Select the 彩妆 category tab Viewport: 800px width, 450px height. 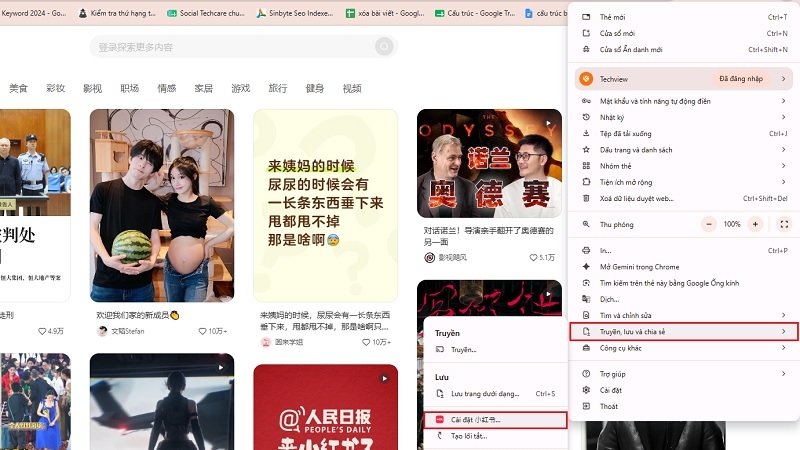[x=55, y=88]
